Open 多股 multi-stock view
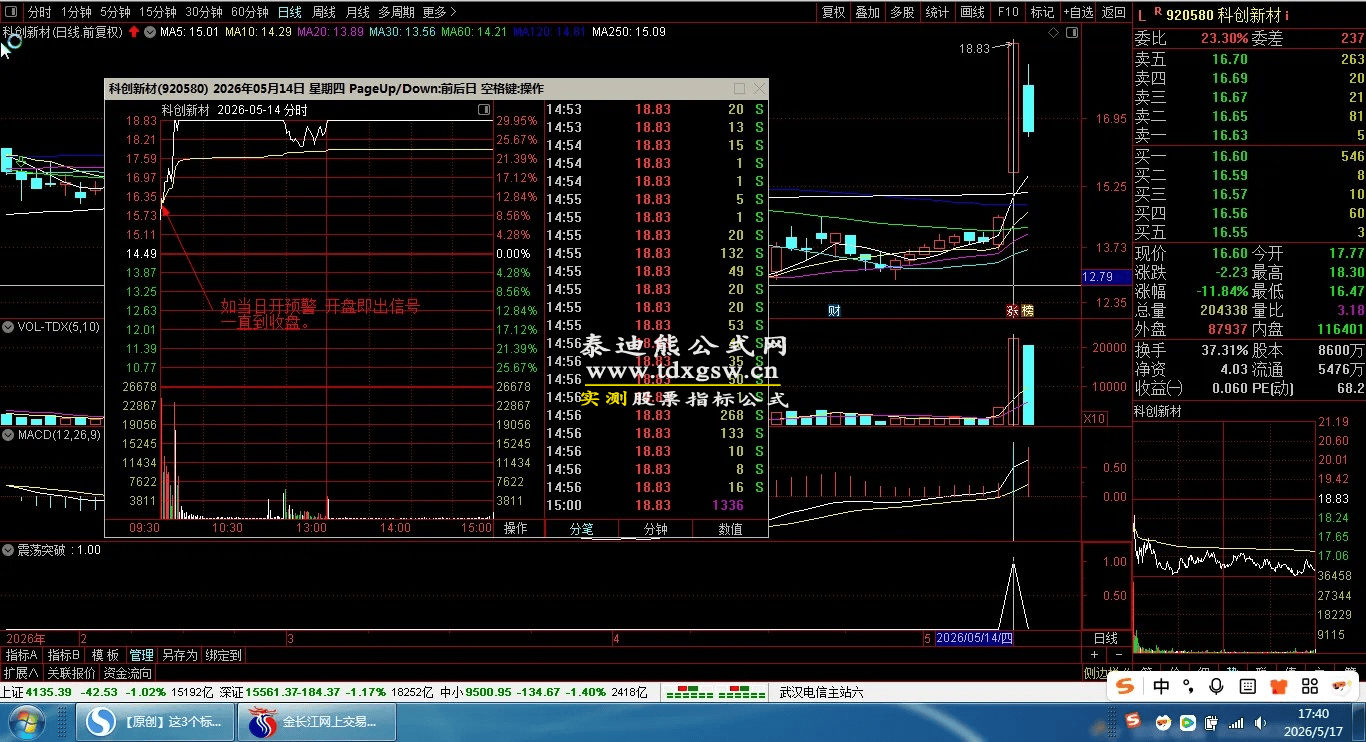Screen dimensions: 1366x742 coord(902,12)
